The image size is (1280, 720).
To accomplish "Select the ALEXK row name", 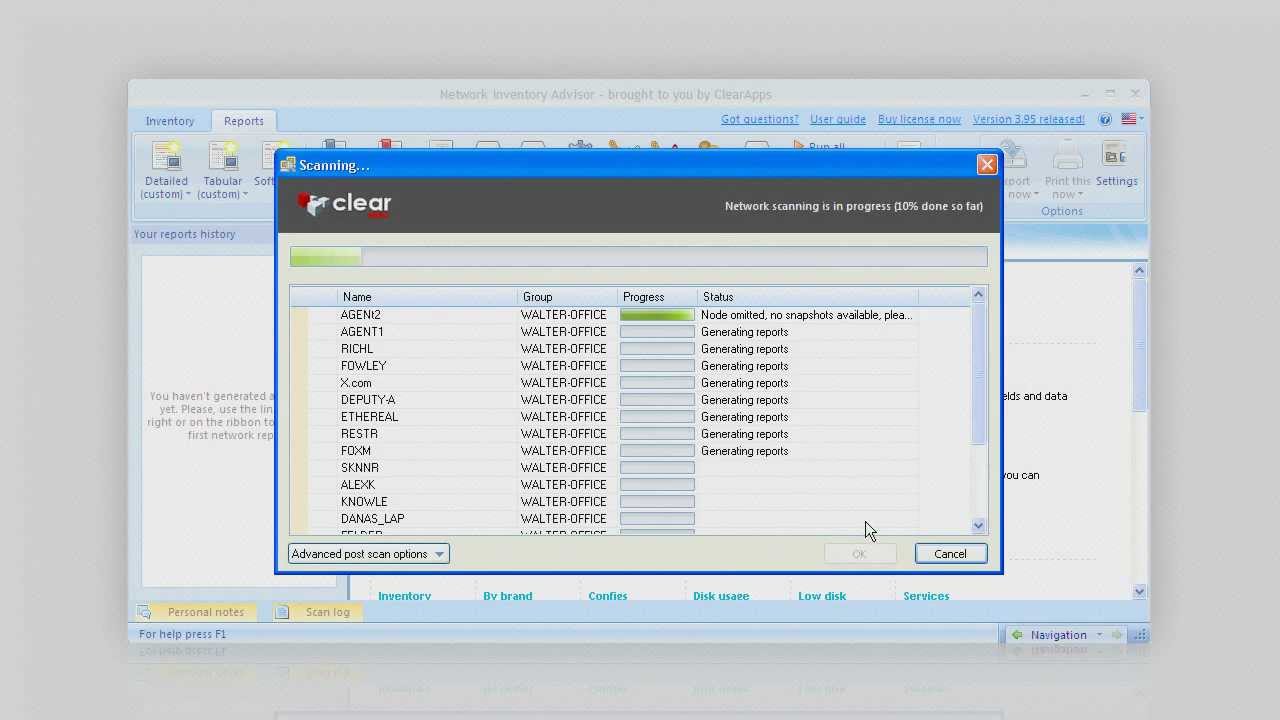I will coord(358,485).
